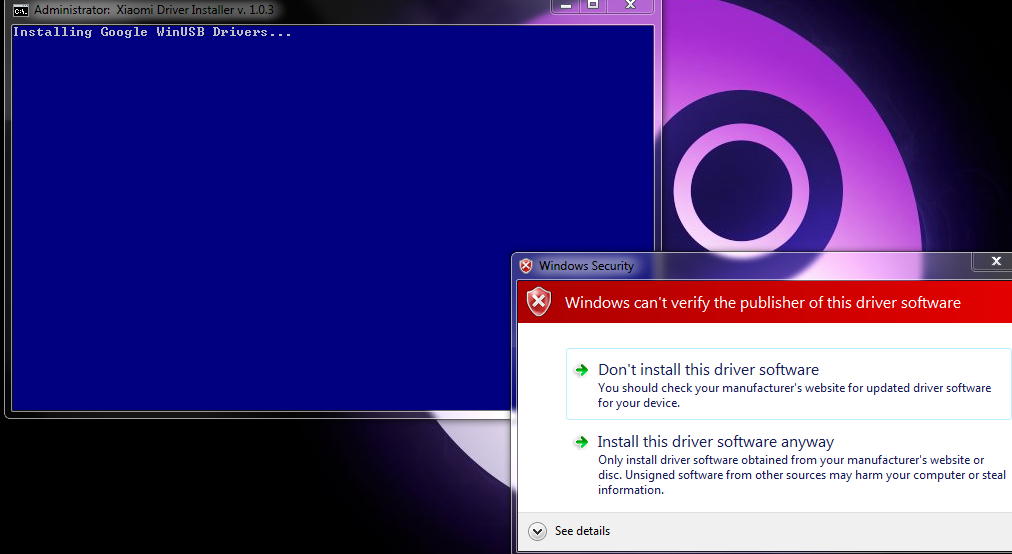Click the large red shield icon in warning banner
Screen dimensions: 1012x554
coord(539,302)
